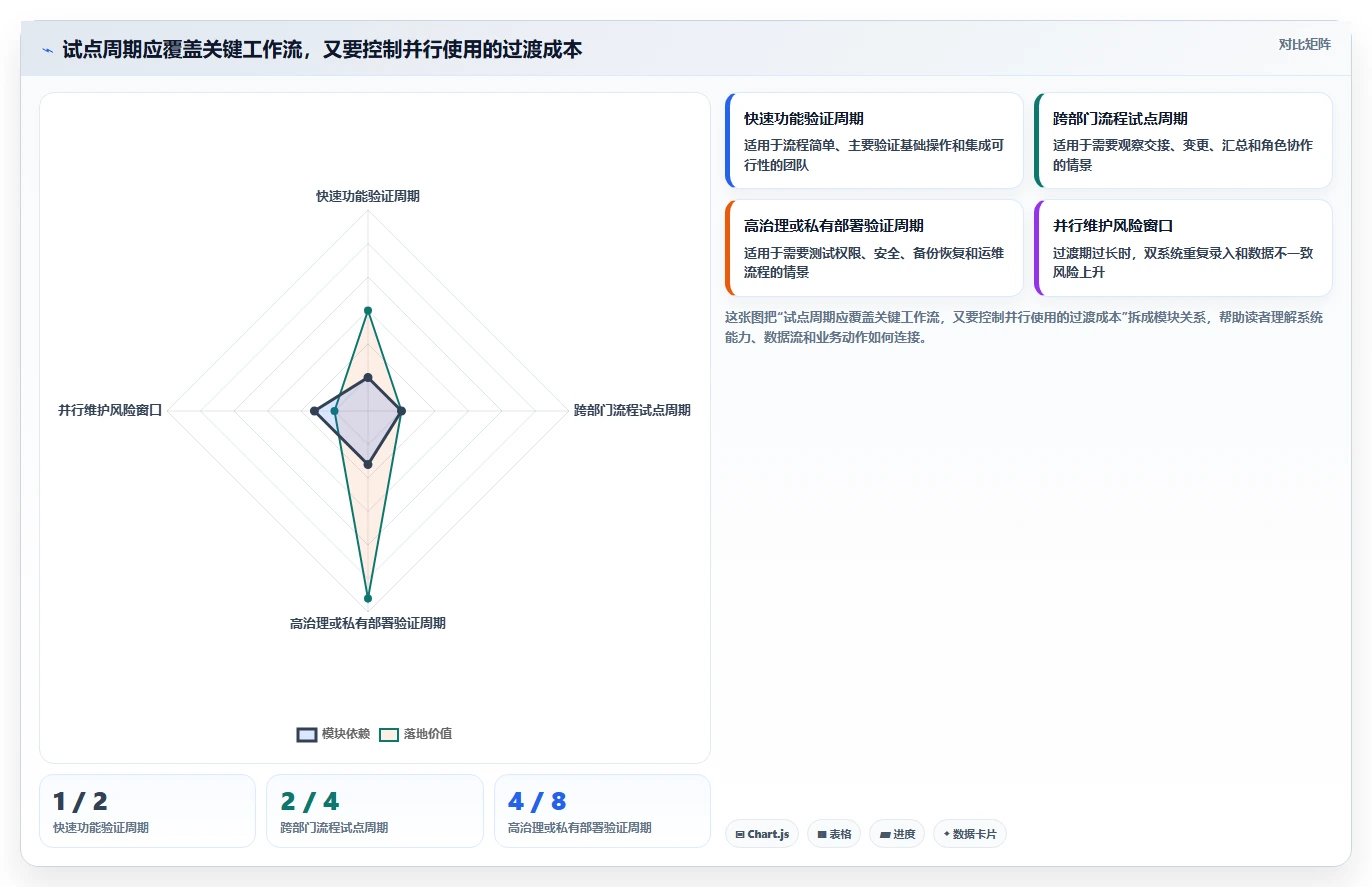
Task: Open the 并行维护风险窗口 description card
Action: click(x=1183, y=248)
